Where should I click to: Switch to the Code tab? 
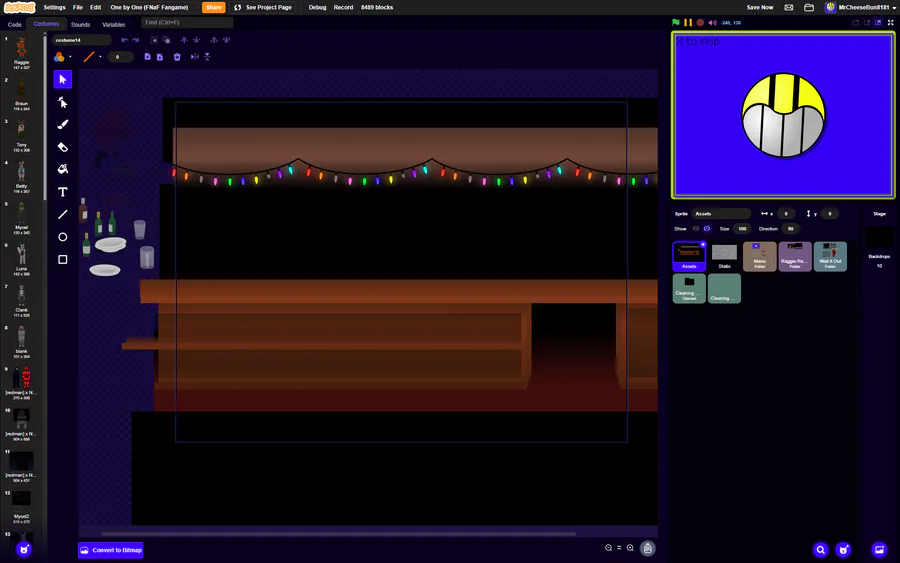tap(14, 25)
